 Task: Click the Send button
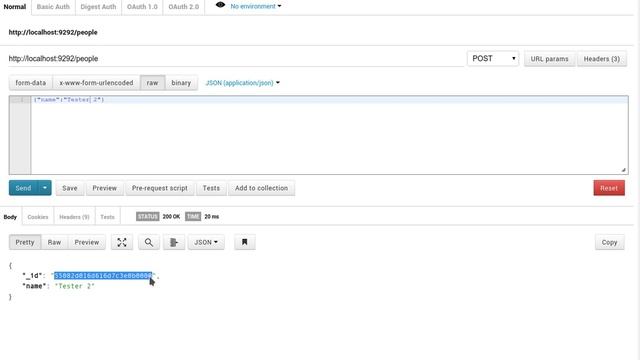tap(23, 188)
